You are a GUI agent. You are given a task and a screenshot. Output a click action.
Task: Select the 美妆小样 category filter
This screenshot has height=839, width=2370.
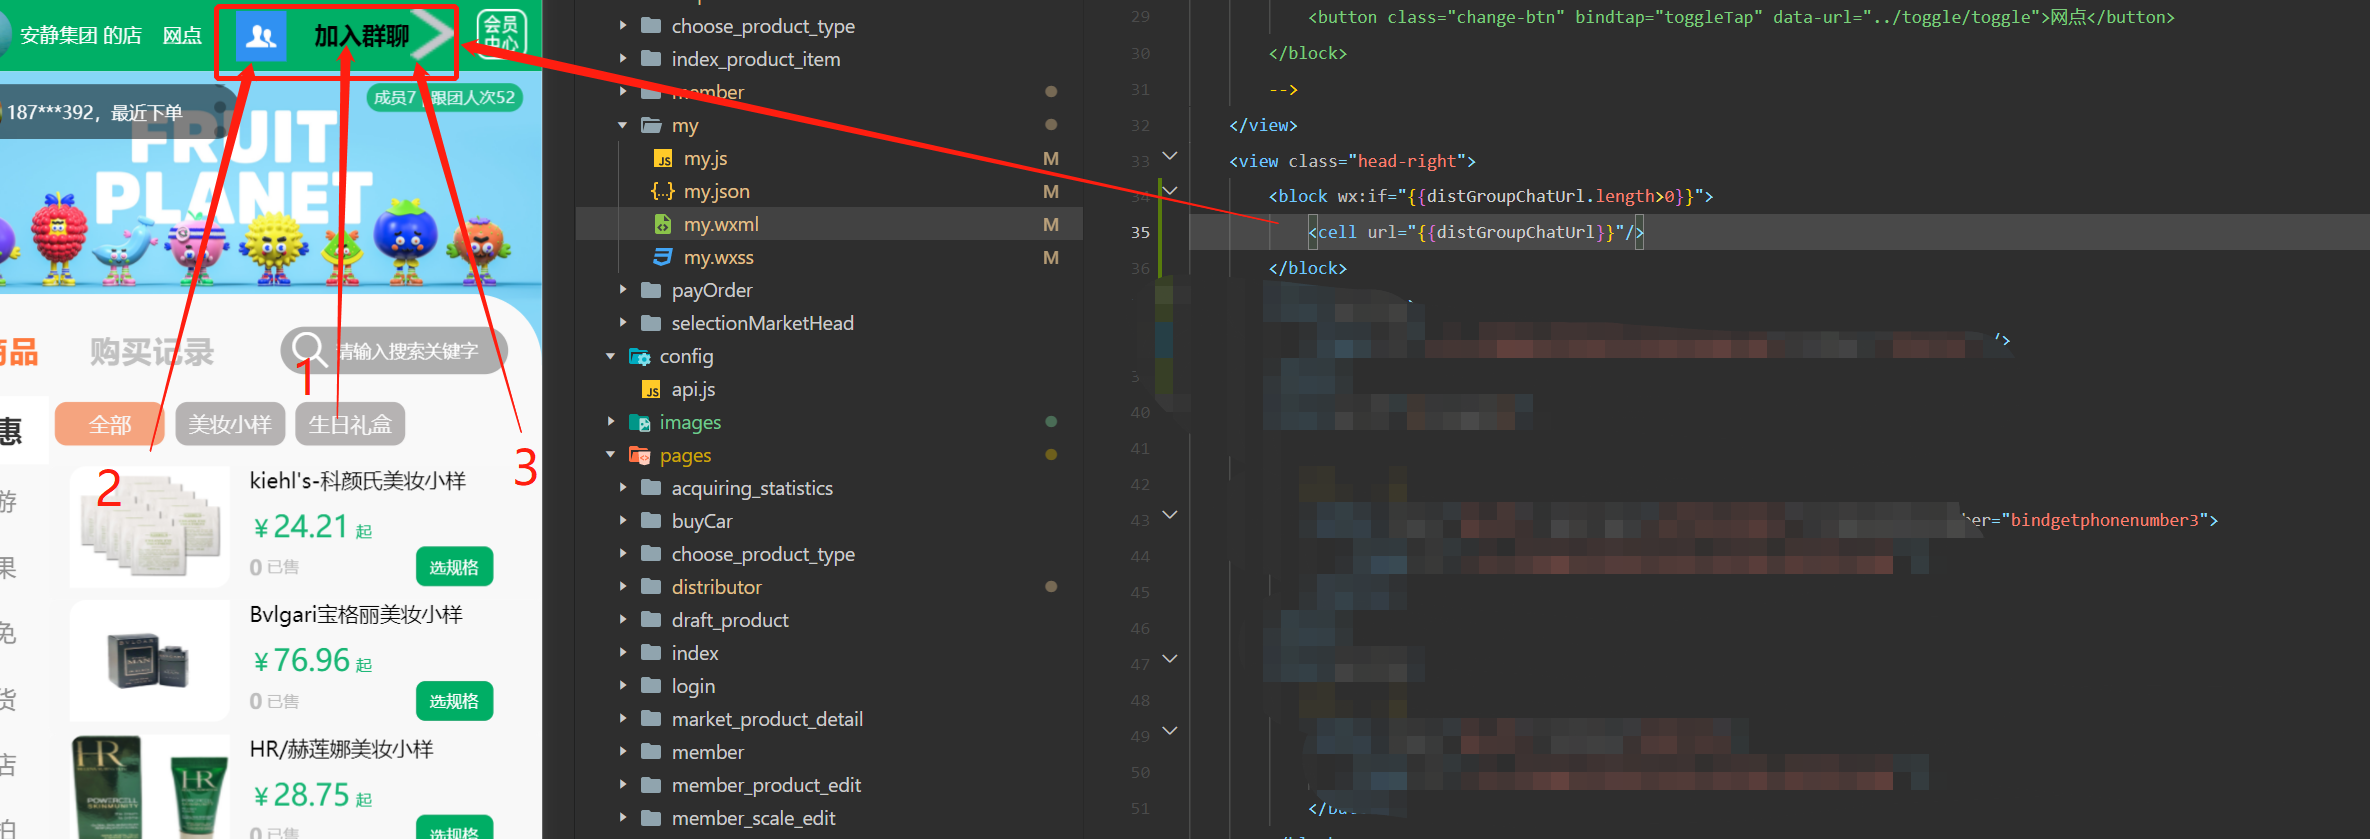[x=230, y=424]
